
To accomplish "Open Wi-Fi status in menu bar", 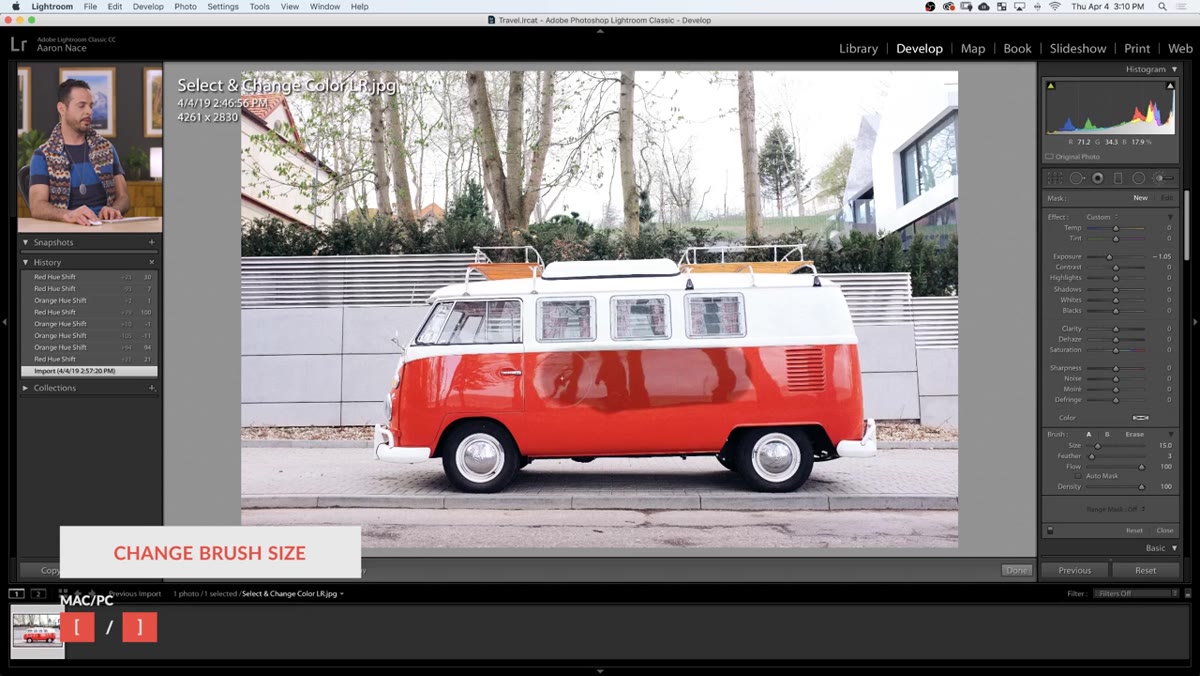I will 1054,6.
